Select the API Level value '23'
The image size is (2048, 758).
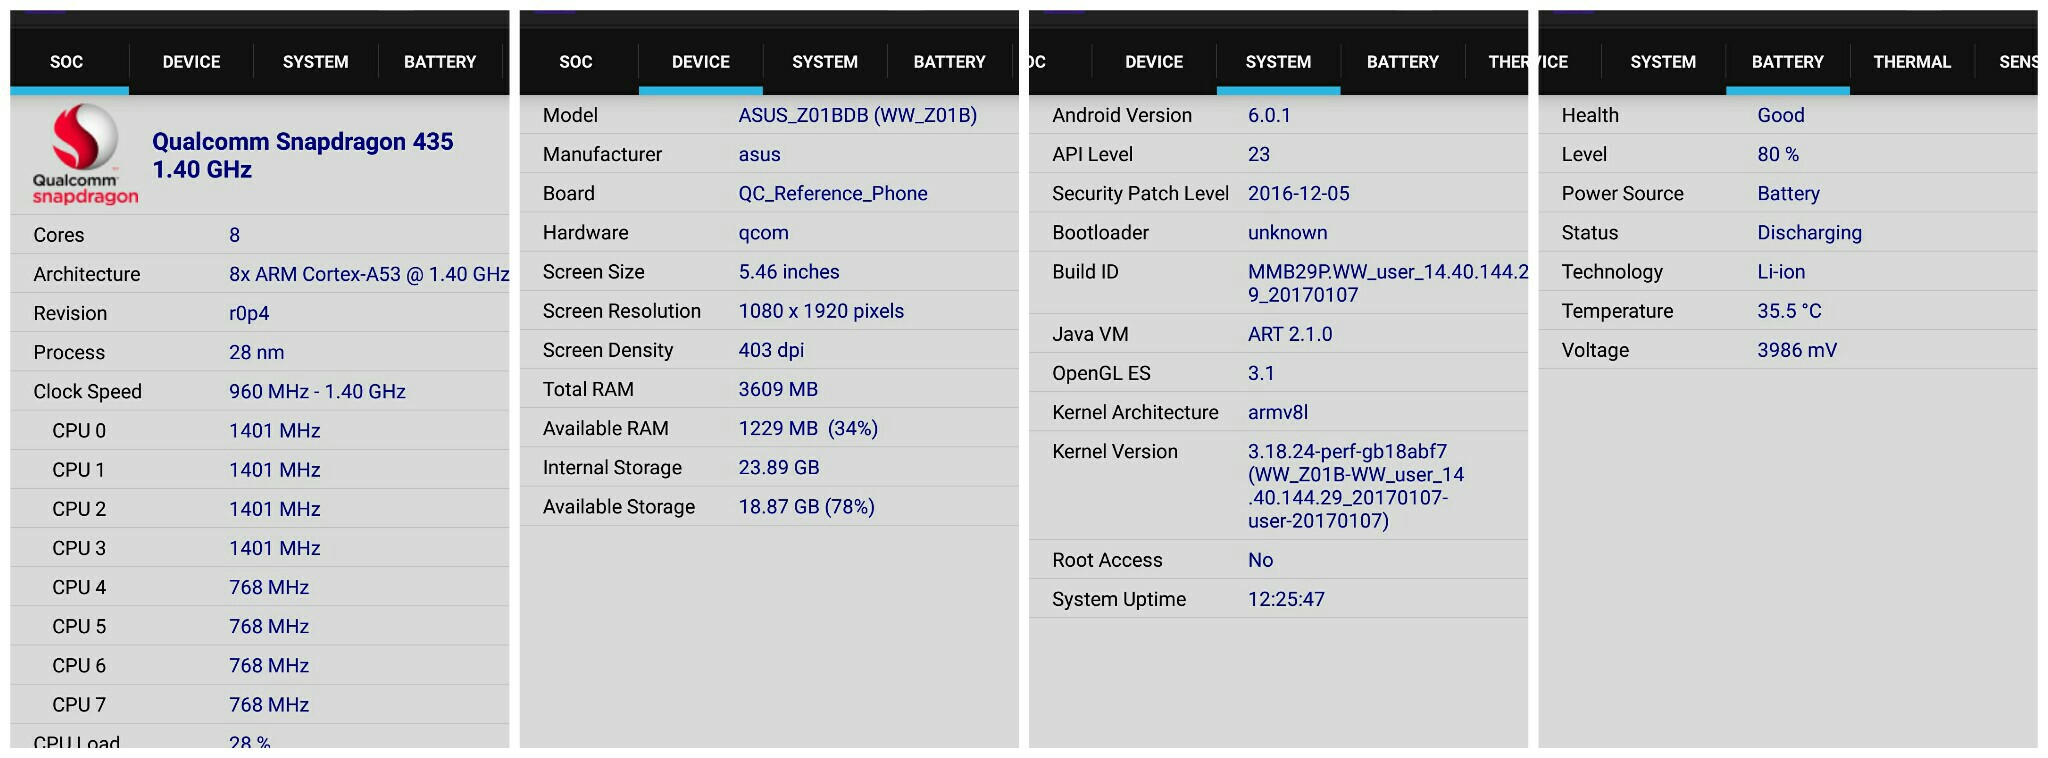point(1258,154)
